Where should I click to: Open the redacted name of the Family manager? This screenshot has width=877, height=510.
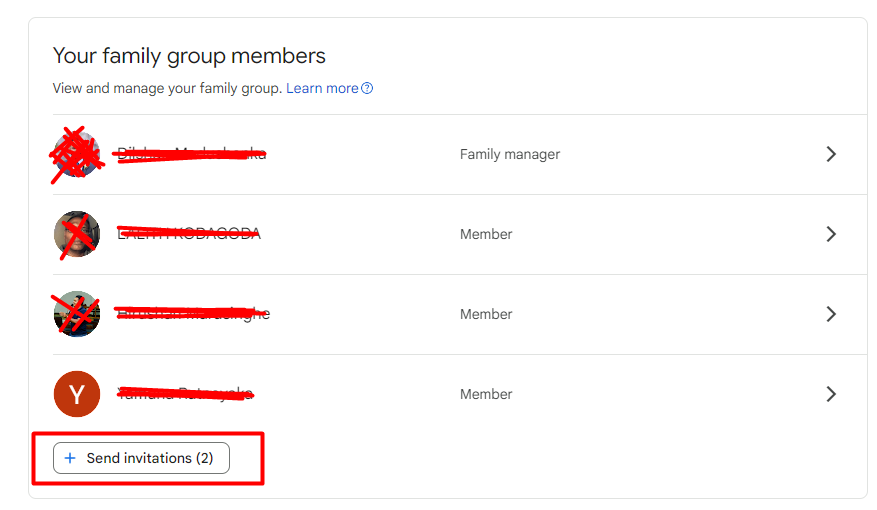point(191,153)
